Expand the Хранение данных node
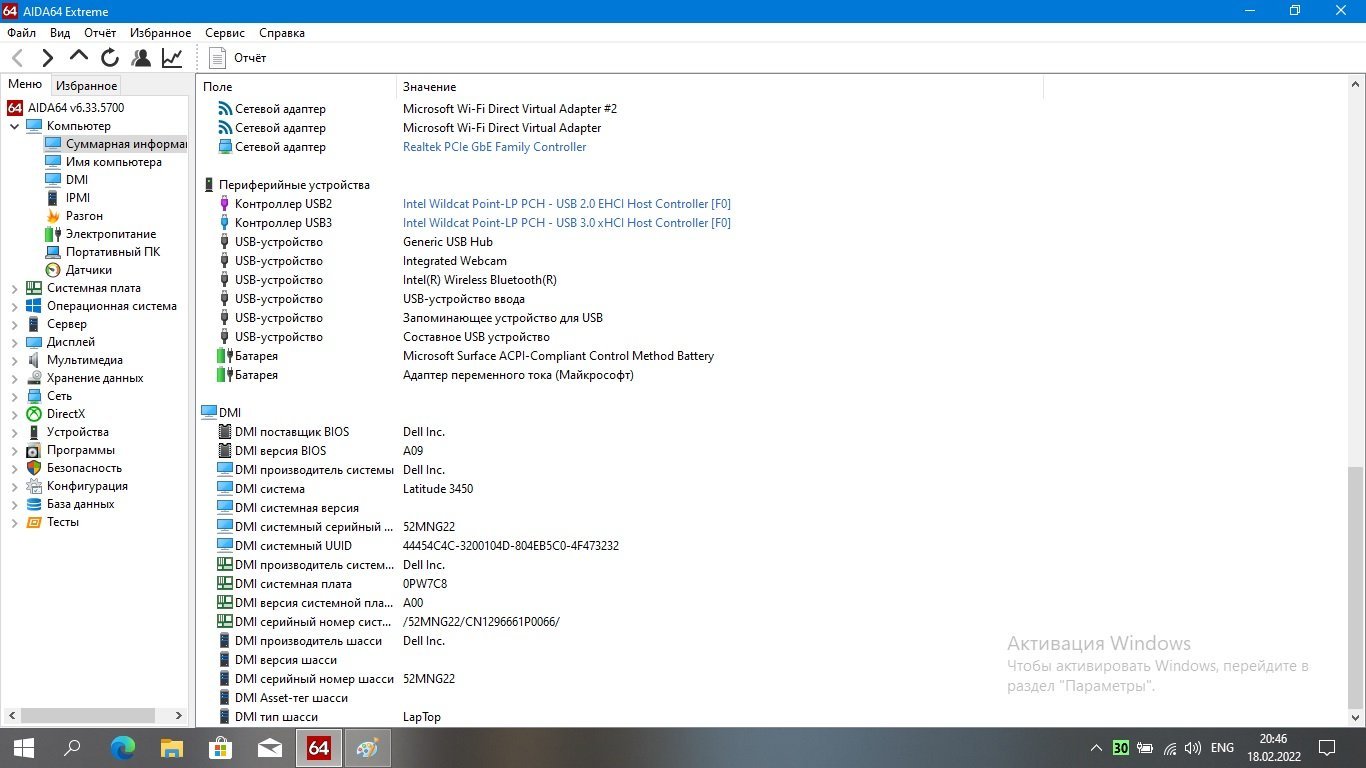The height and width of the screenshot is (768, 1366). (15, 379)
